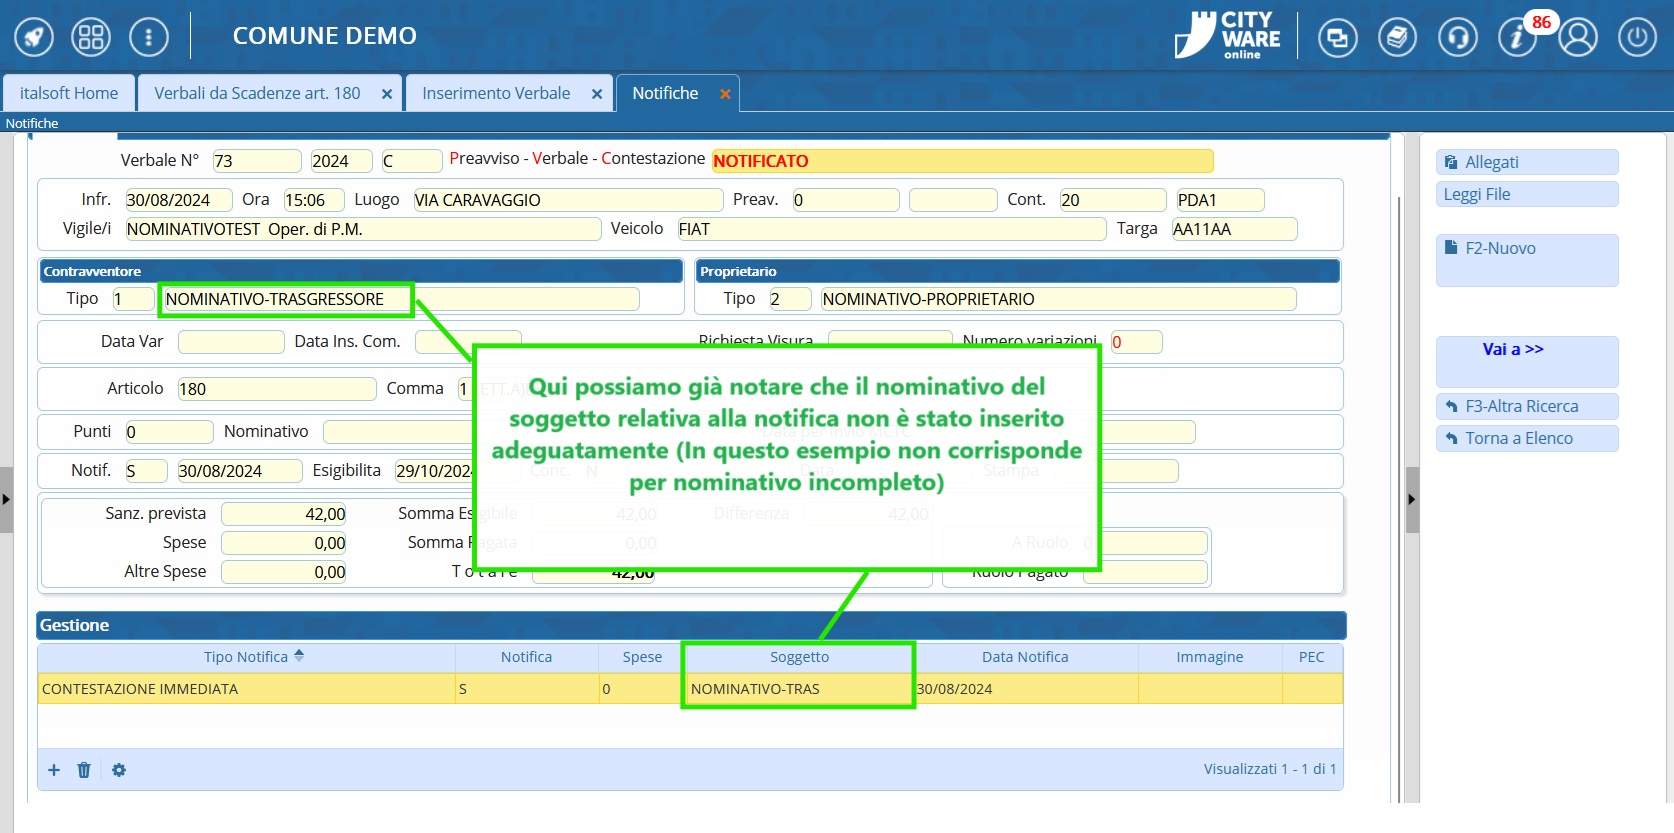This screenshot has height=833, width=1674.
Task: Click the headset support icon
Action: [x=1457, y=38]
